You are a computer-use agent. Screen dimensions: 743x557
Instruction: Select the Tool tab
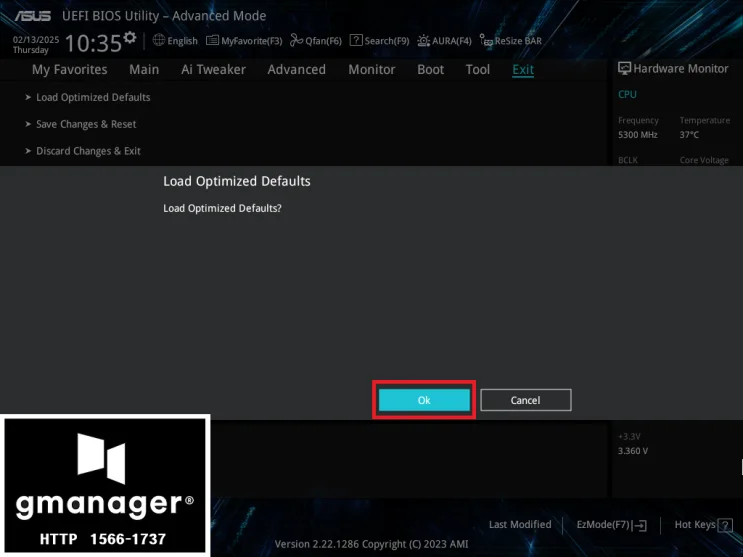[478, 70]
